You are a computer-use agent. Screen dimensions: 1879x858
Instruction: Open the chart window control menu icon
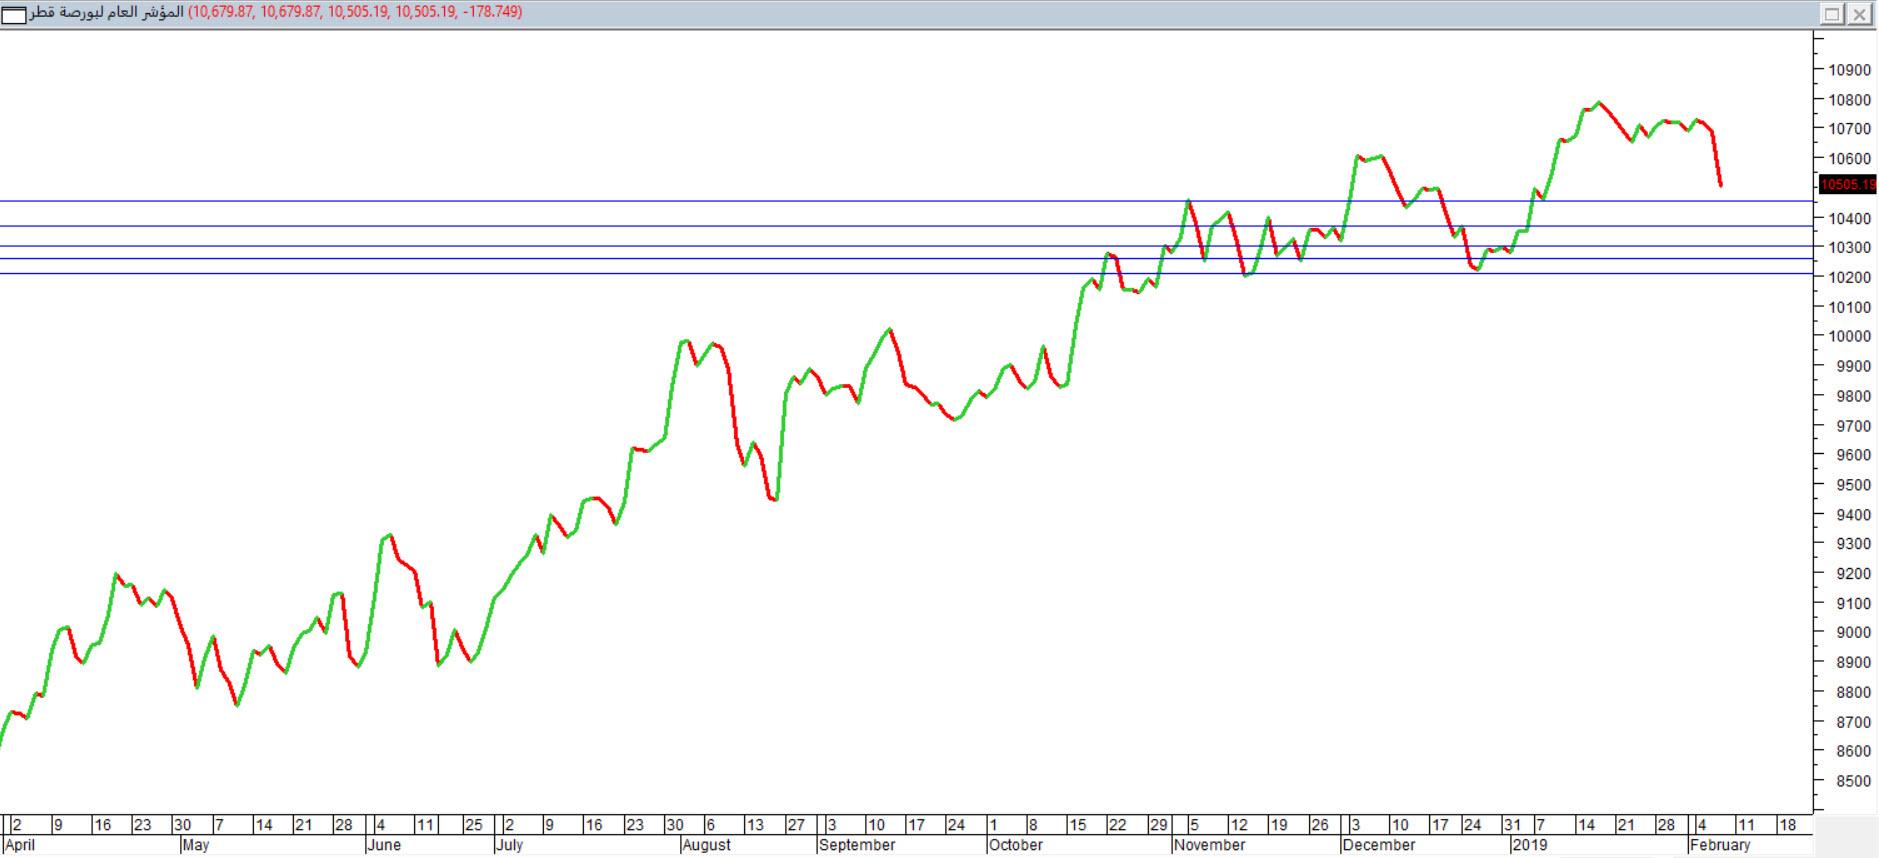click(x=14, y=14)
